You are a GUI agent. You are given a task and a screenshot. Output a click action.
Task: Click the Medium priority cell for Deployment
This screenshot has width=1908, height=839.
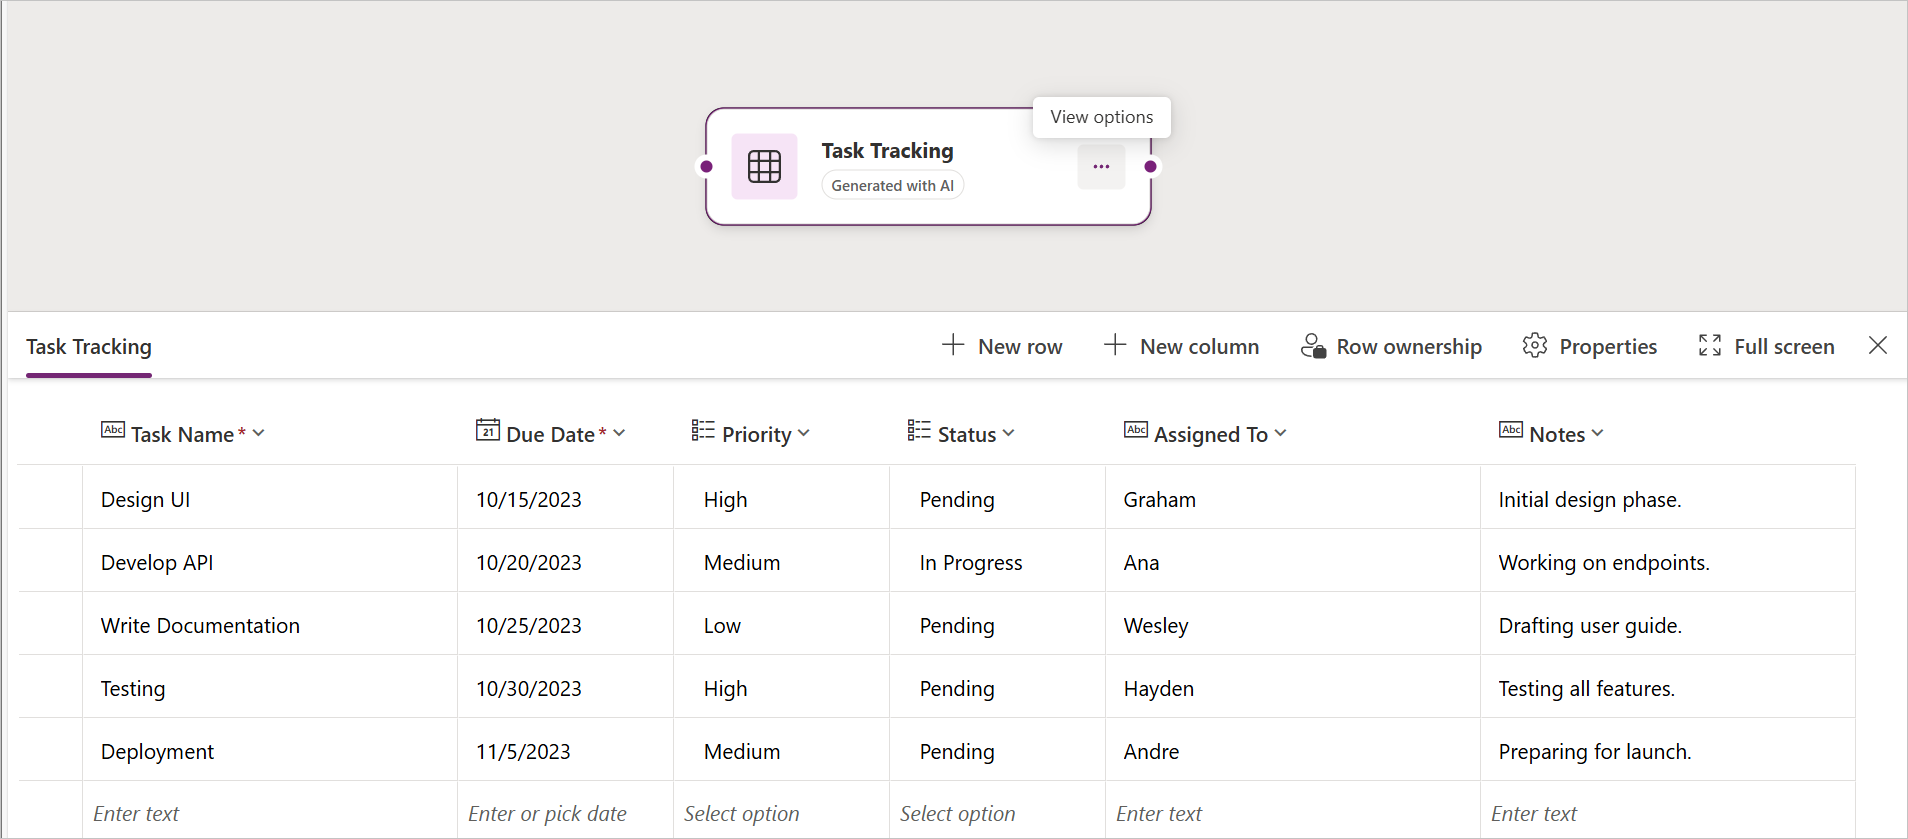(781, 751)
